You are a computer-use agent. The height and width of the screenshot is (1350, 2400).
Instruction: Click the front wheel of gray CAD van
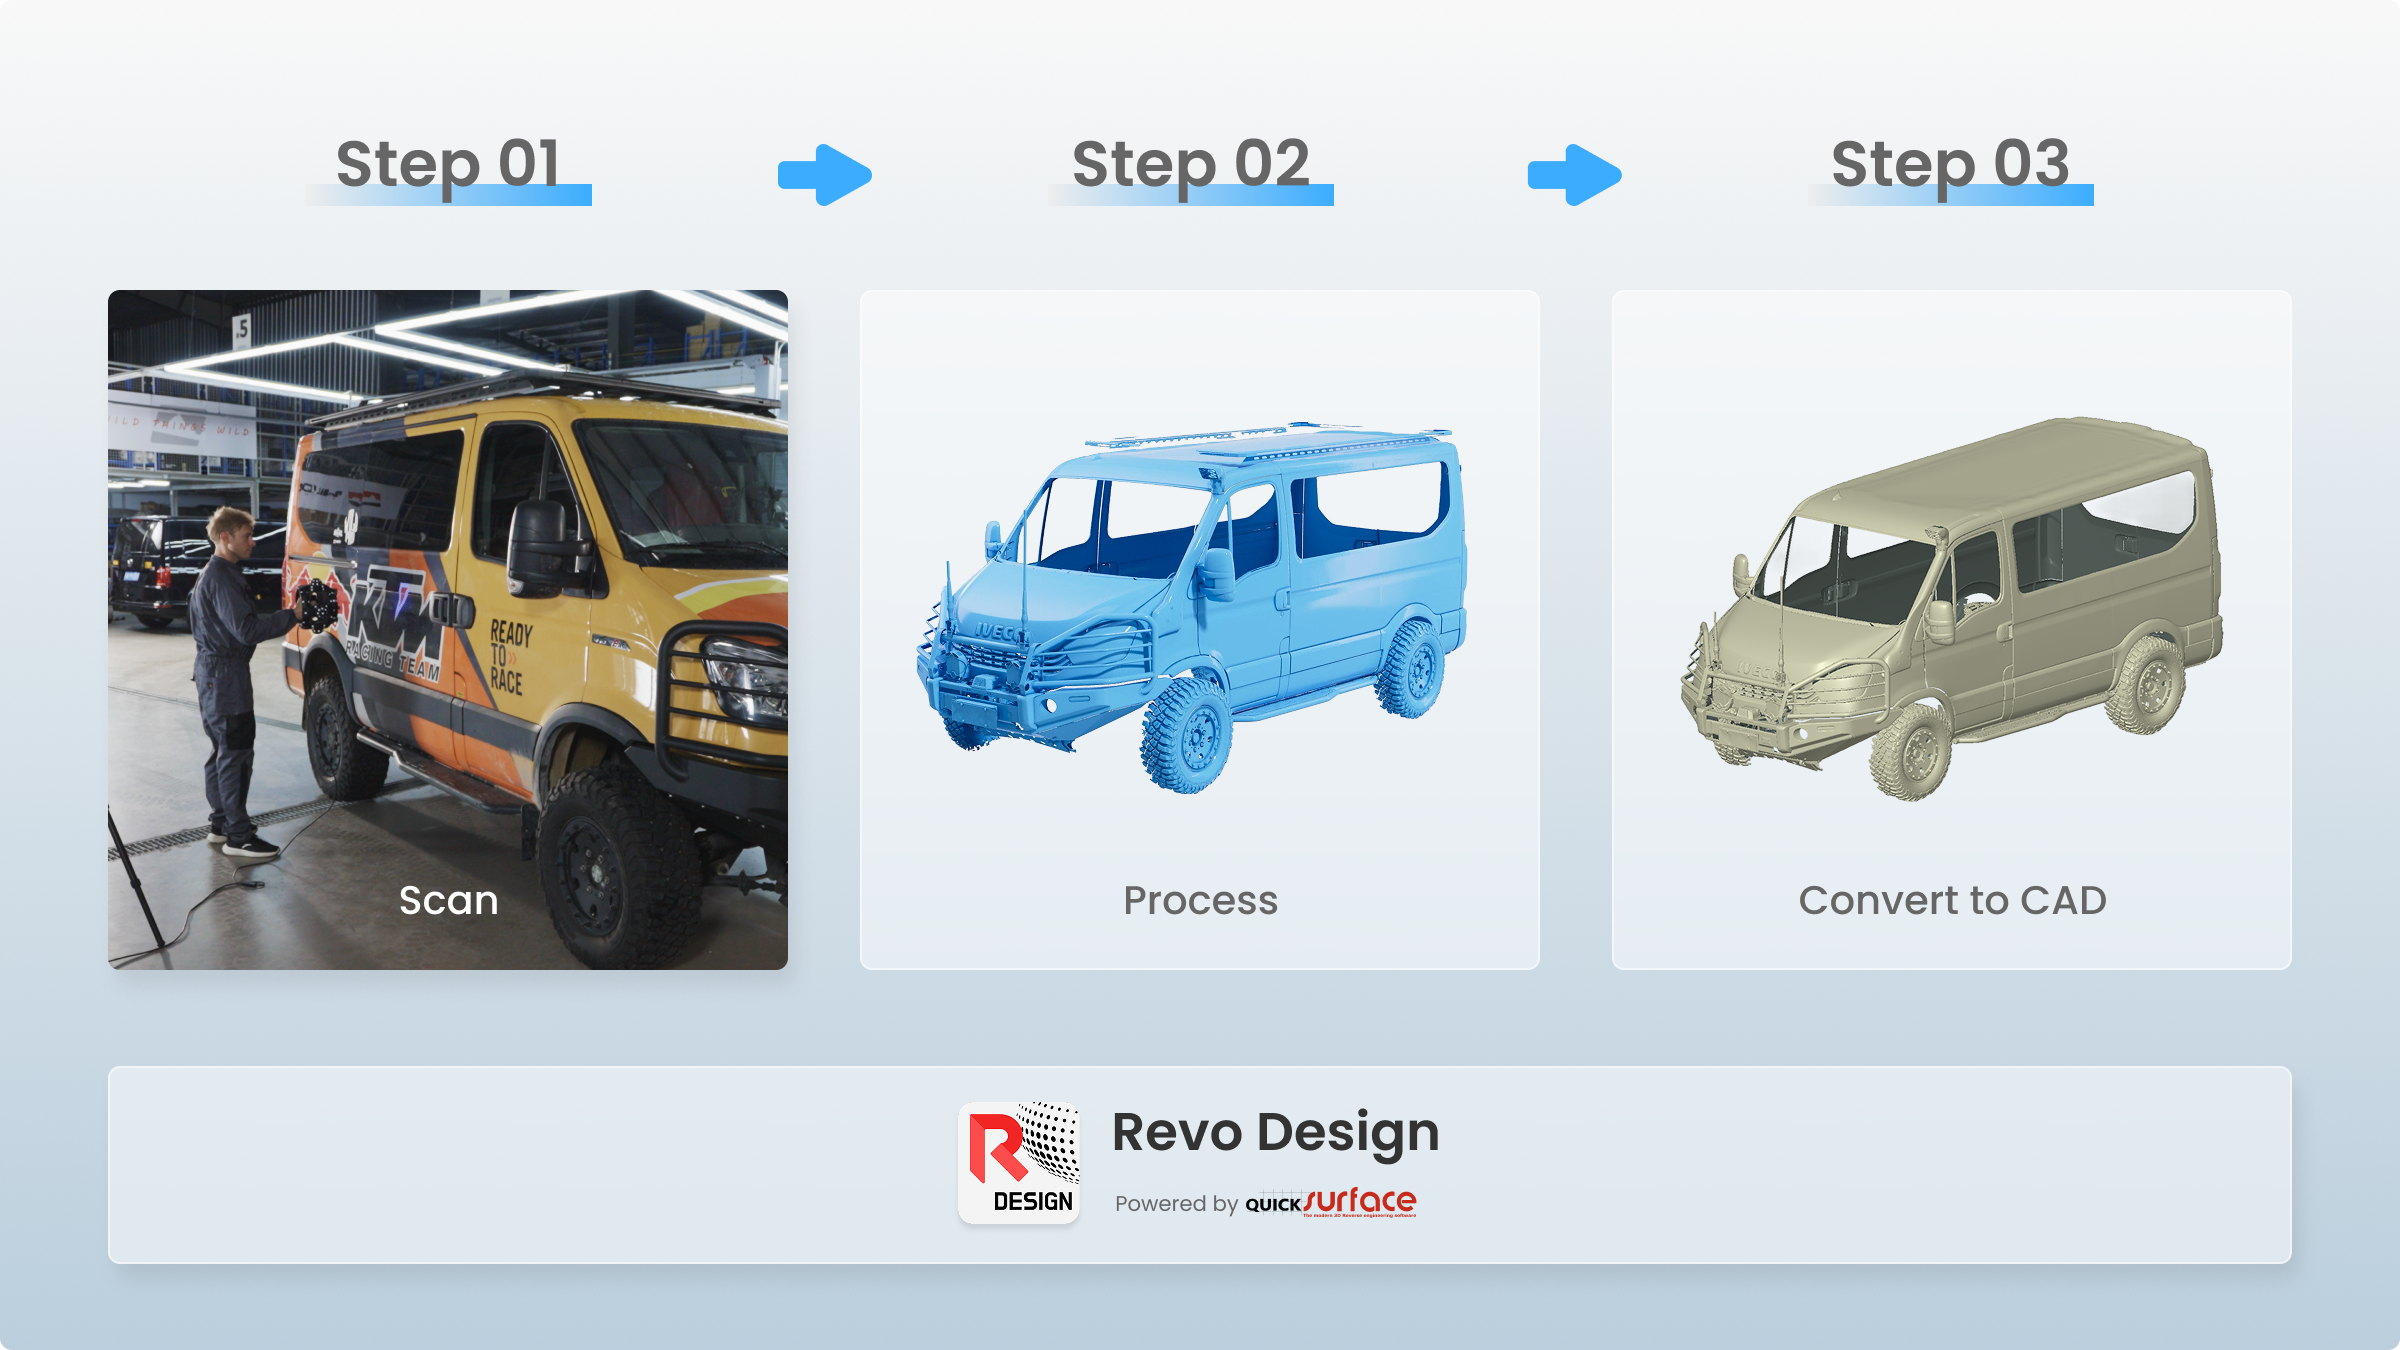[1913, 752]
